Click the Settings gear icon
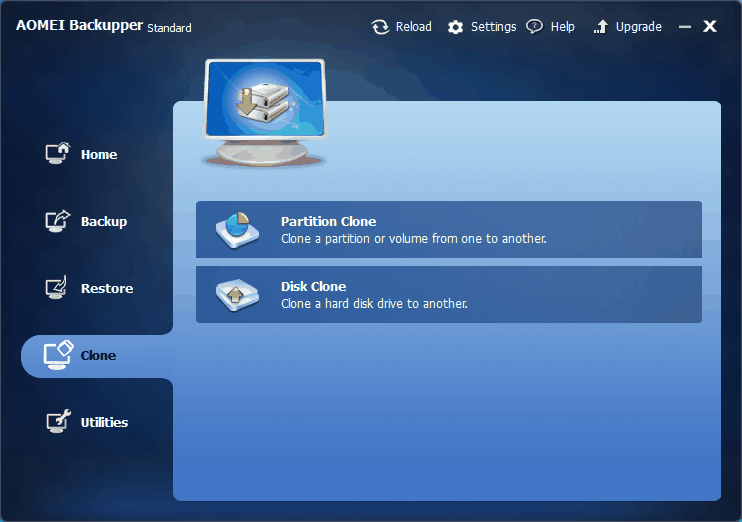The width and height of the screenshot is (742, 522). (x=455, y=27)
